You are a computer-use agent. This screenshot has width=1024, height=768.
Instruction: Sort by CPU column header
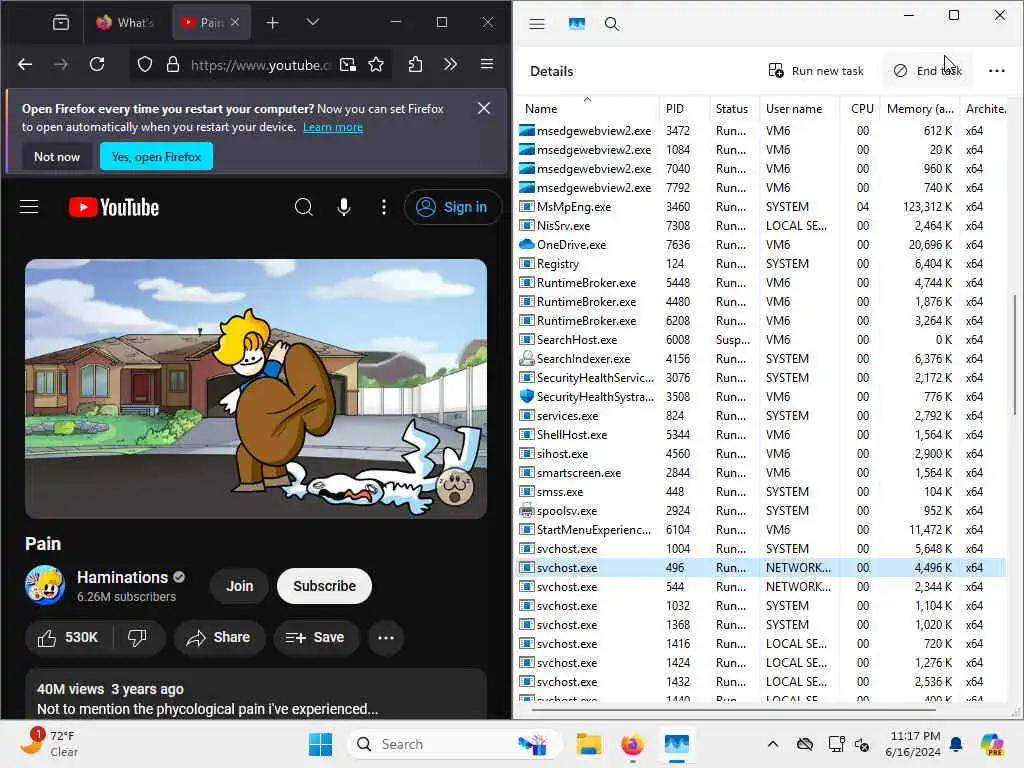861,109
